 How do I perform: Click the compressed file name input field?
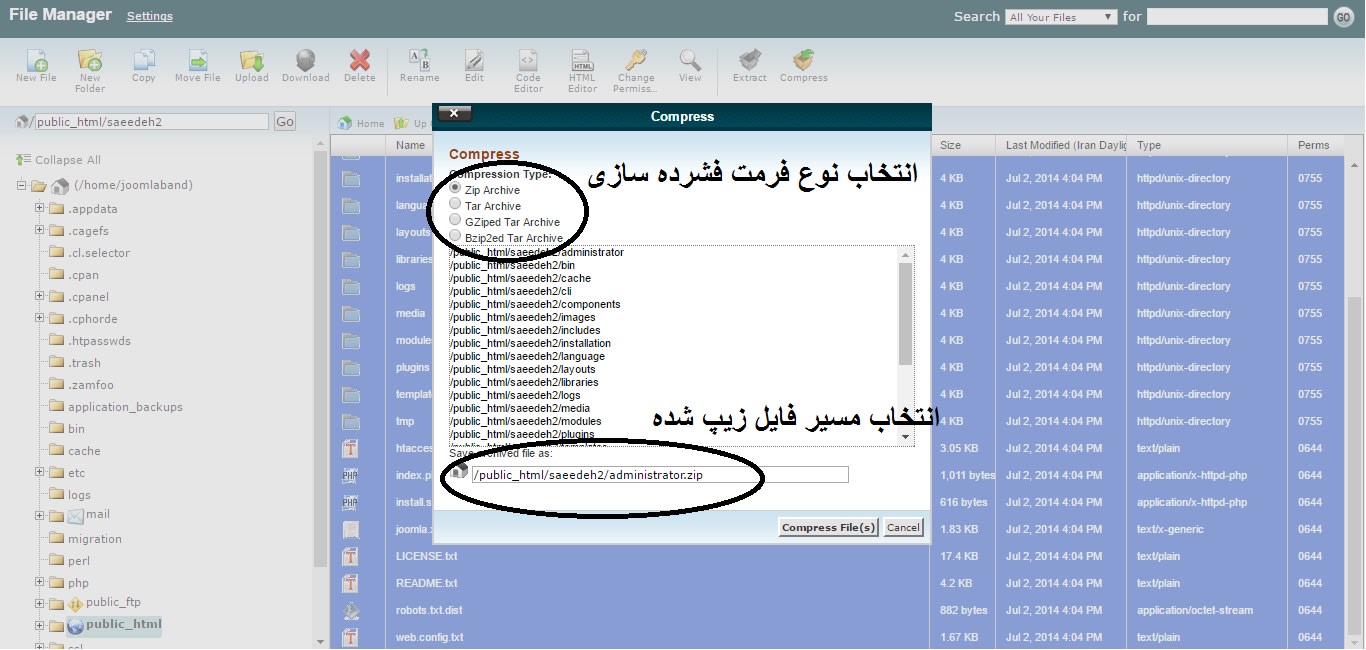(x=658, y=474)
